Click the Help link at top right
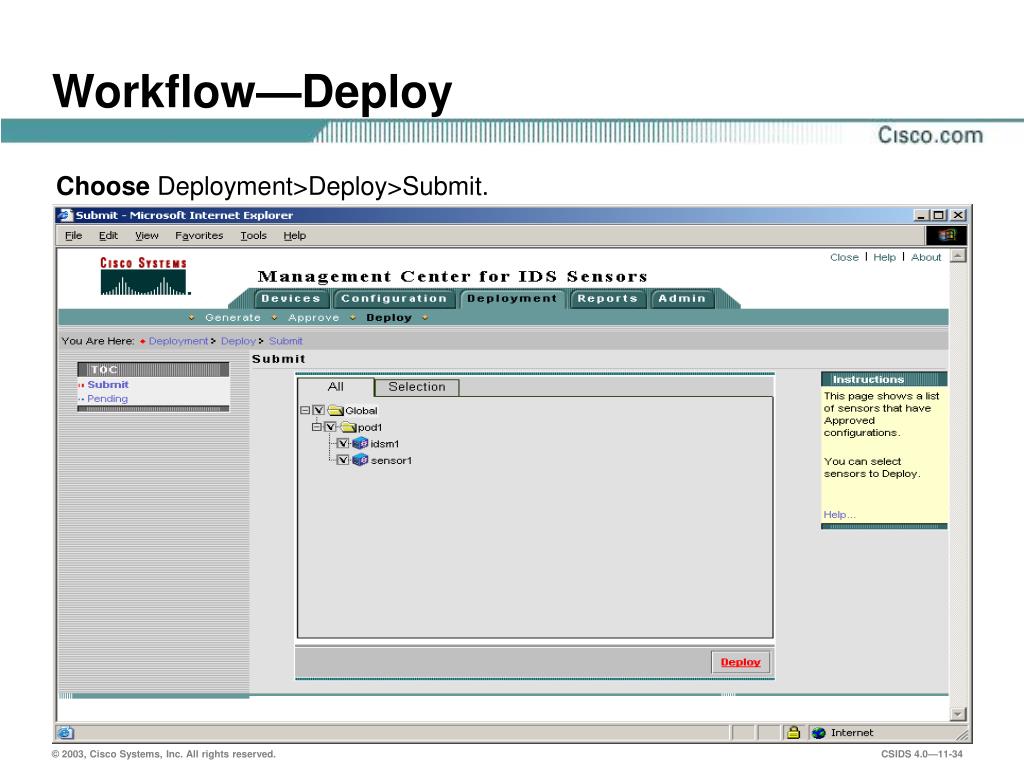Viewport: 1024px width, 768px height. point(884,257)
